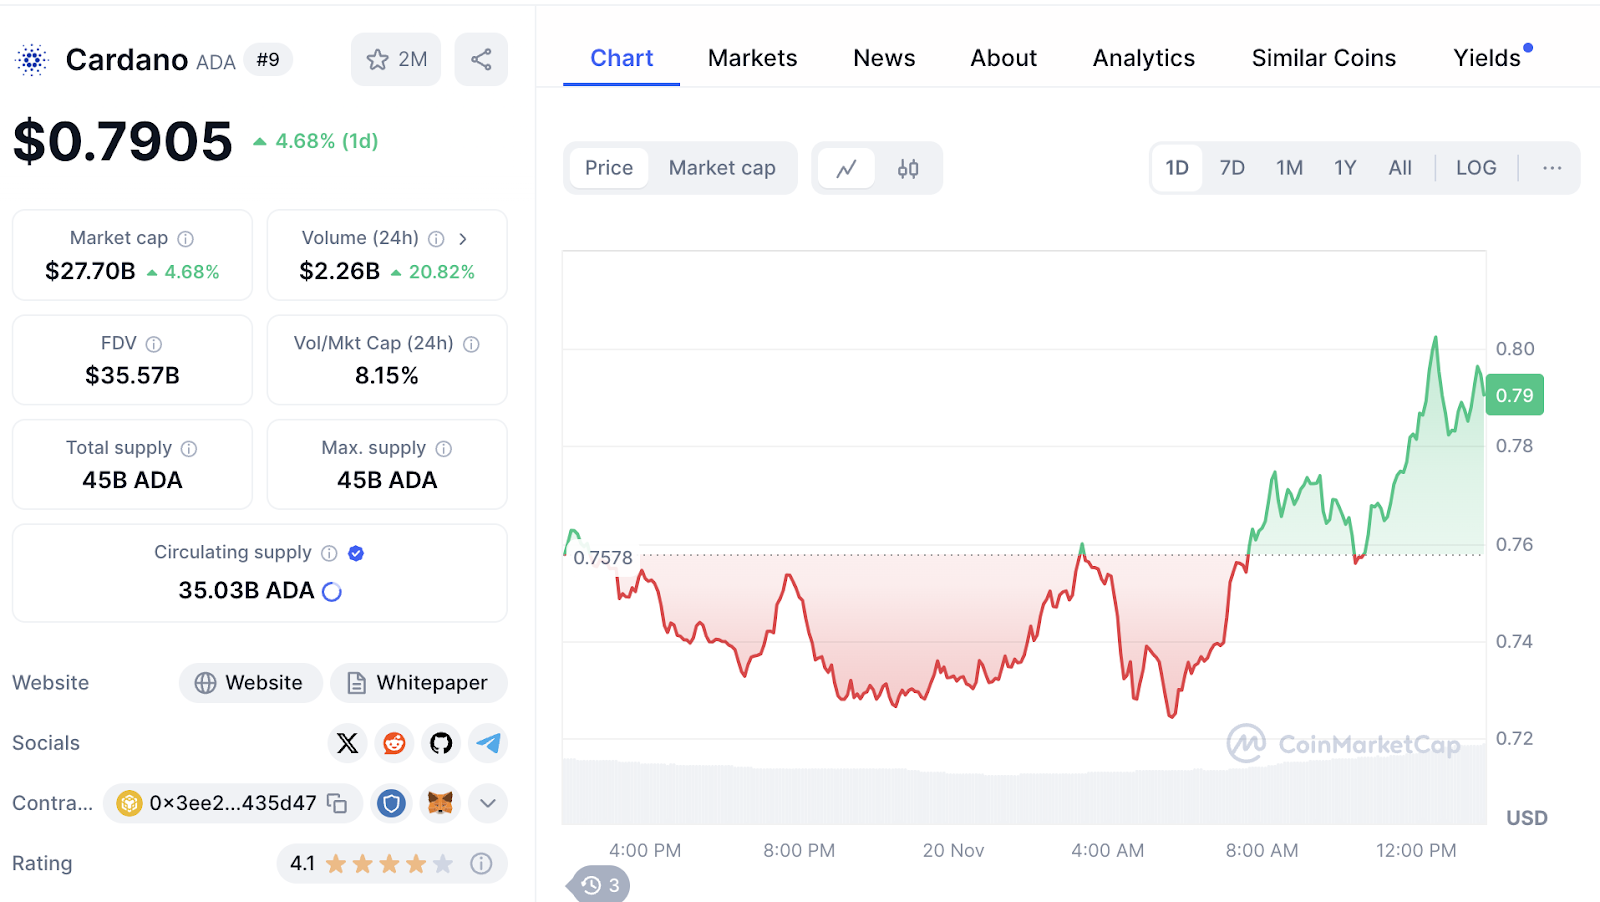Open chart's more options ellipsis menu

coord(1552,168)
